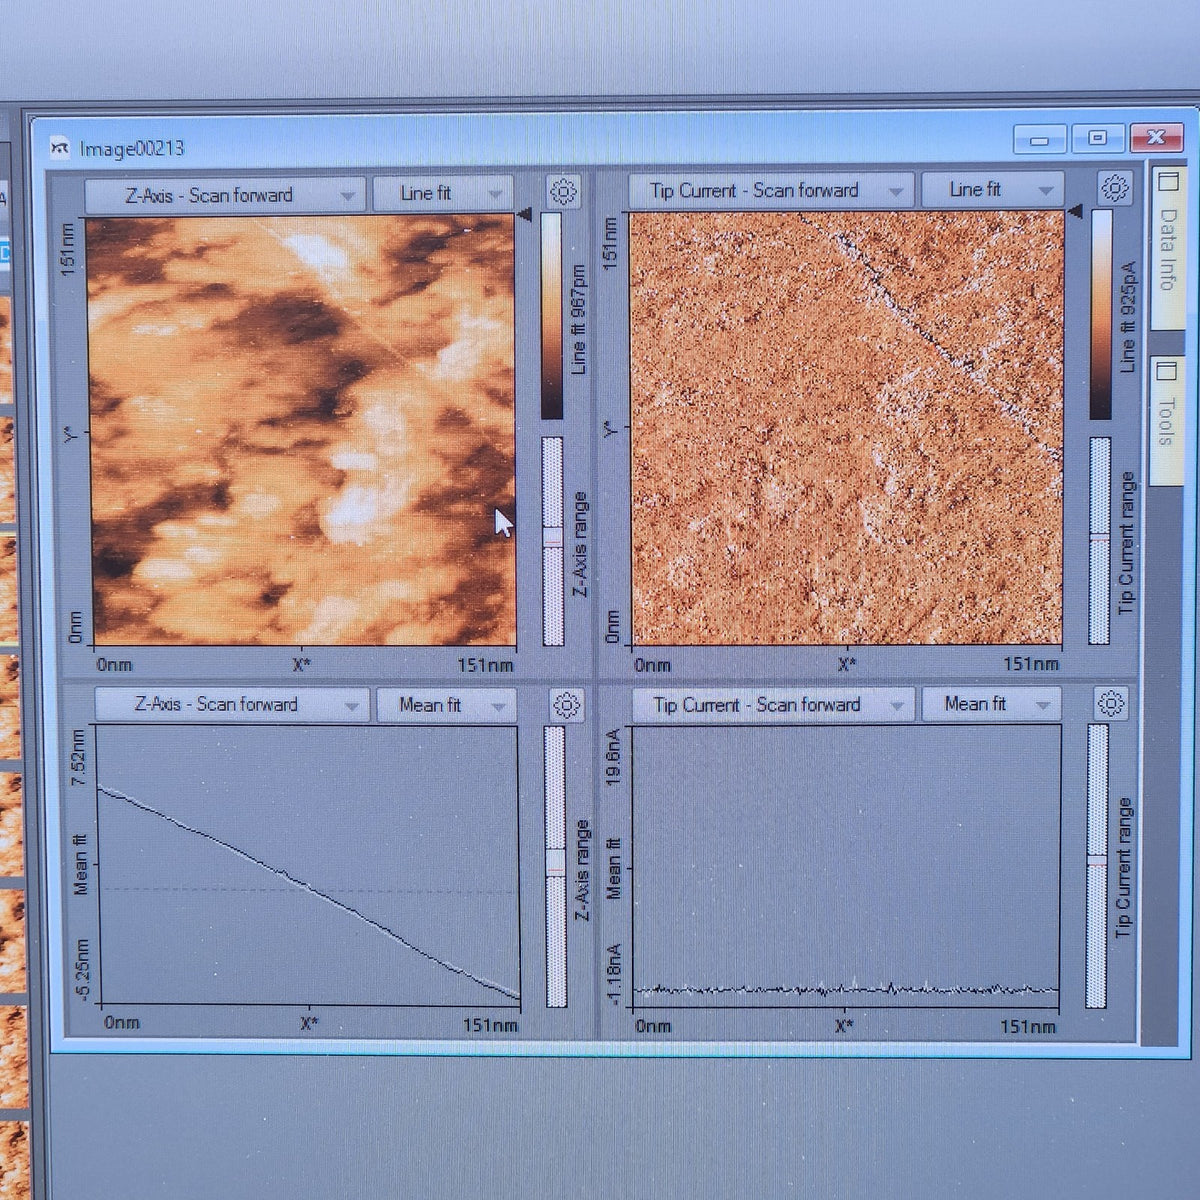
Task: Open settings gear of Tip Current line chart
Action: [x=1111, y=704]
